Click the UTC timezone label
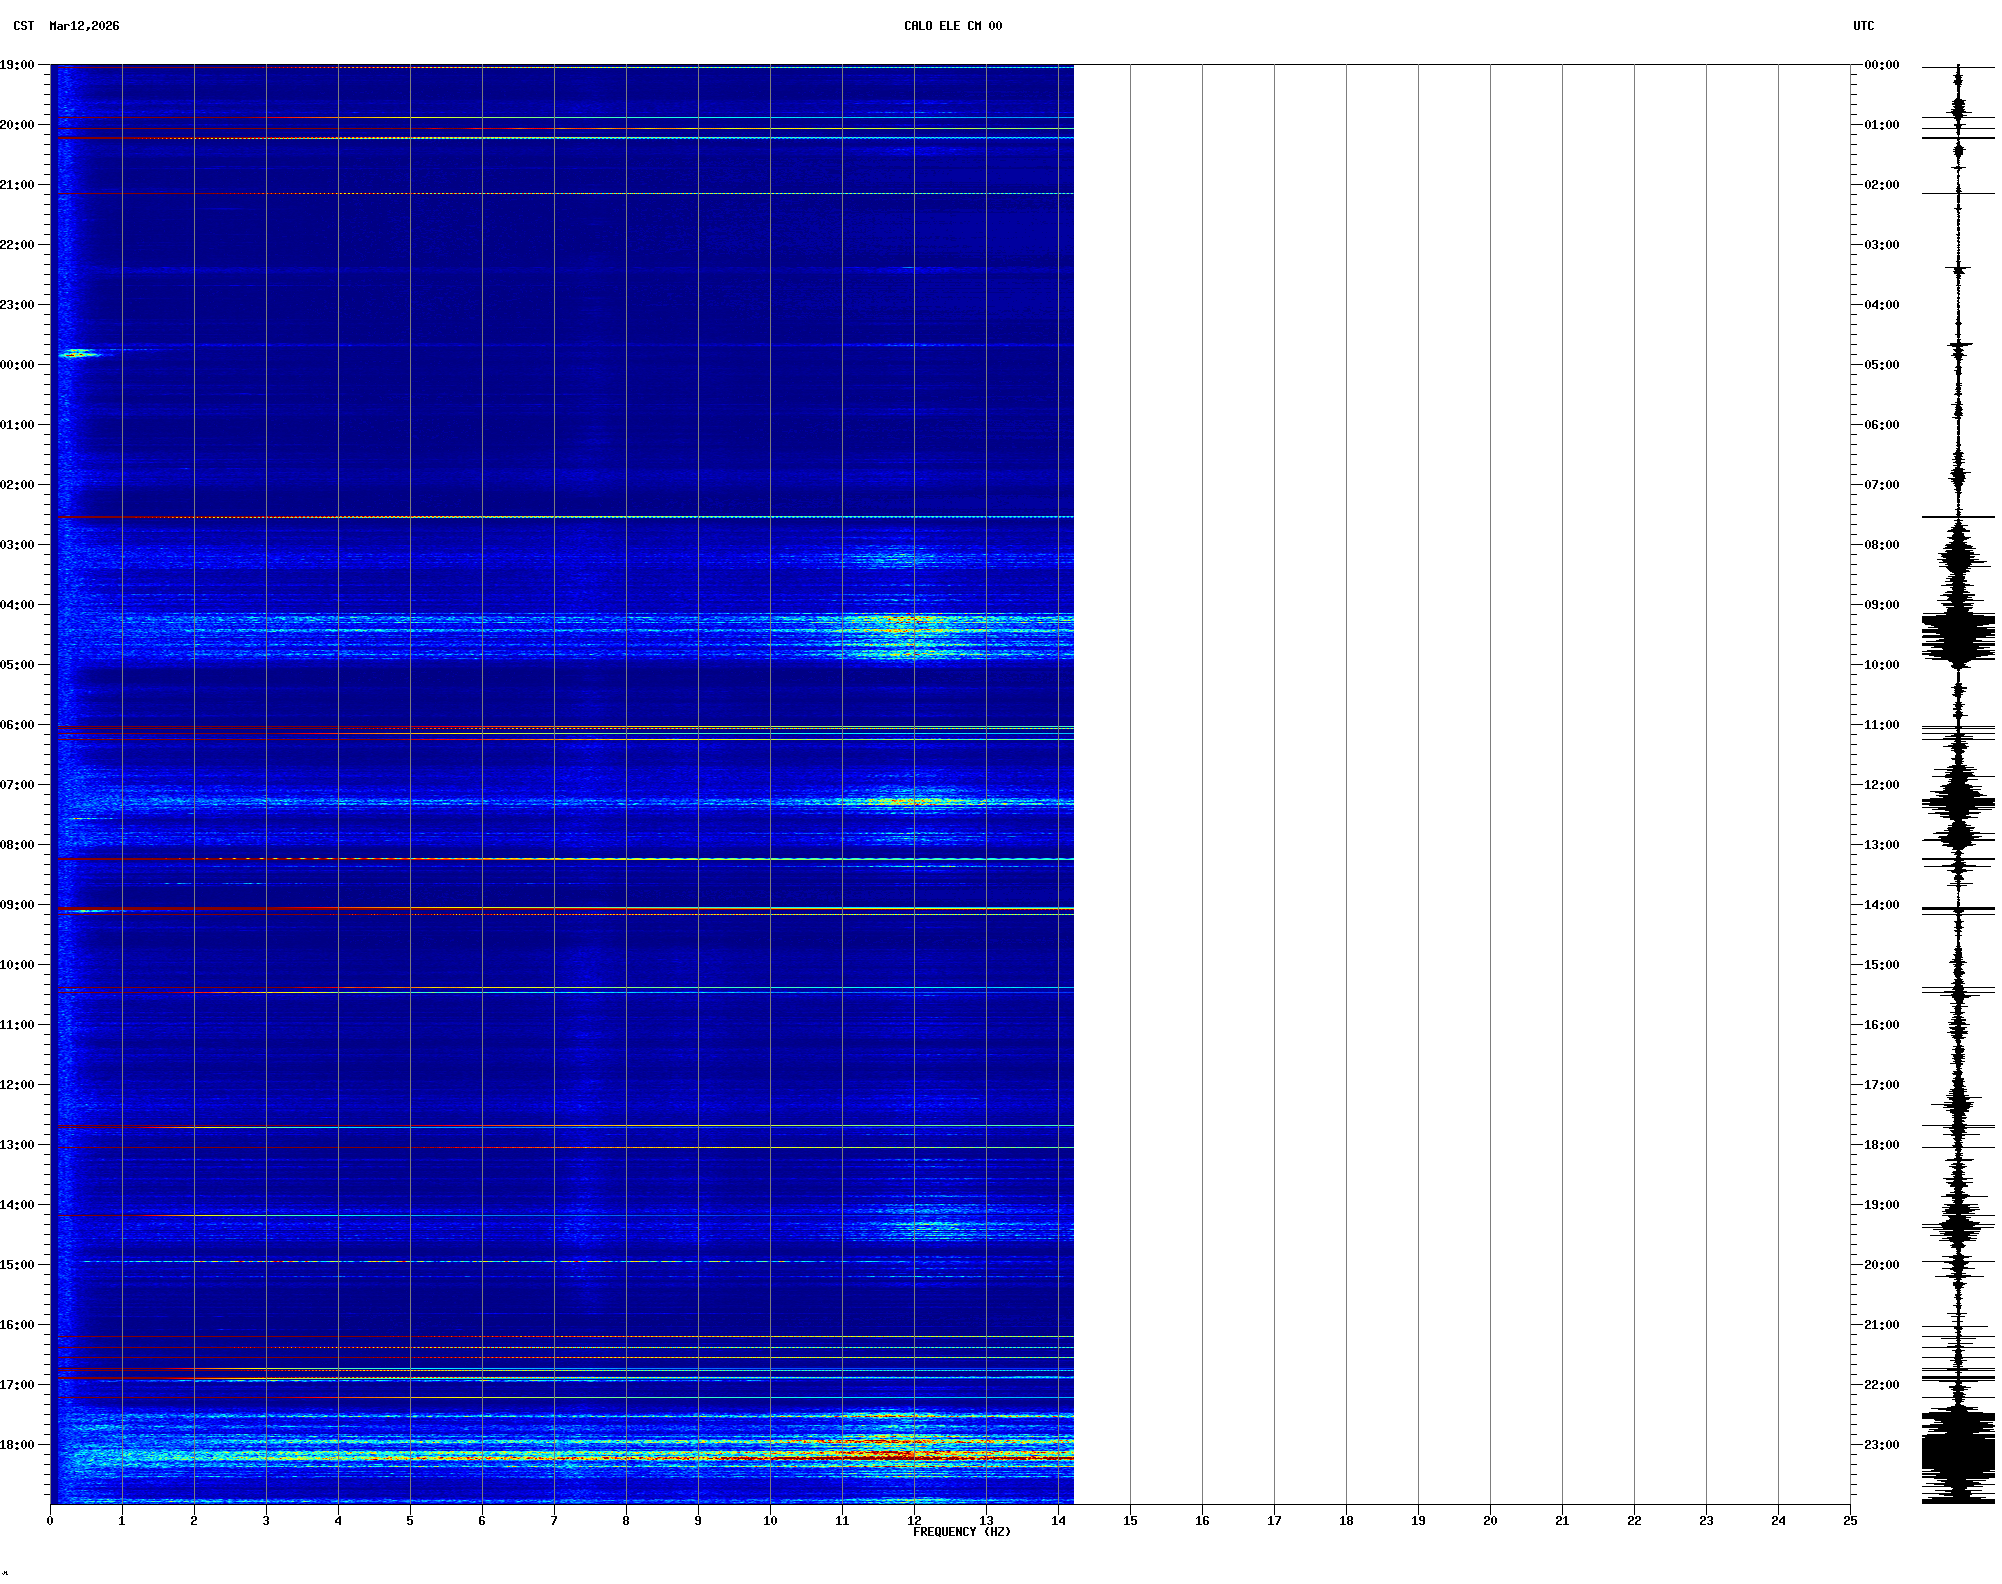Viewport: 2002px width, 1584px height. (x=1863, y=26)
